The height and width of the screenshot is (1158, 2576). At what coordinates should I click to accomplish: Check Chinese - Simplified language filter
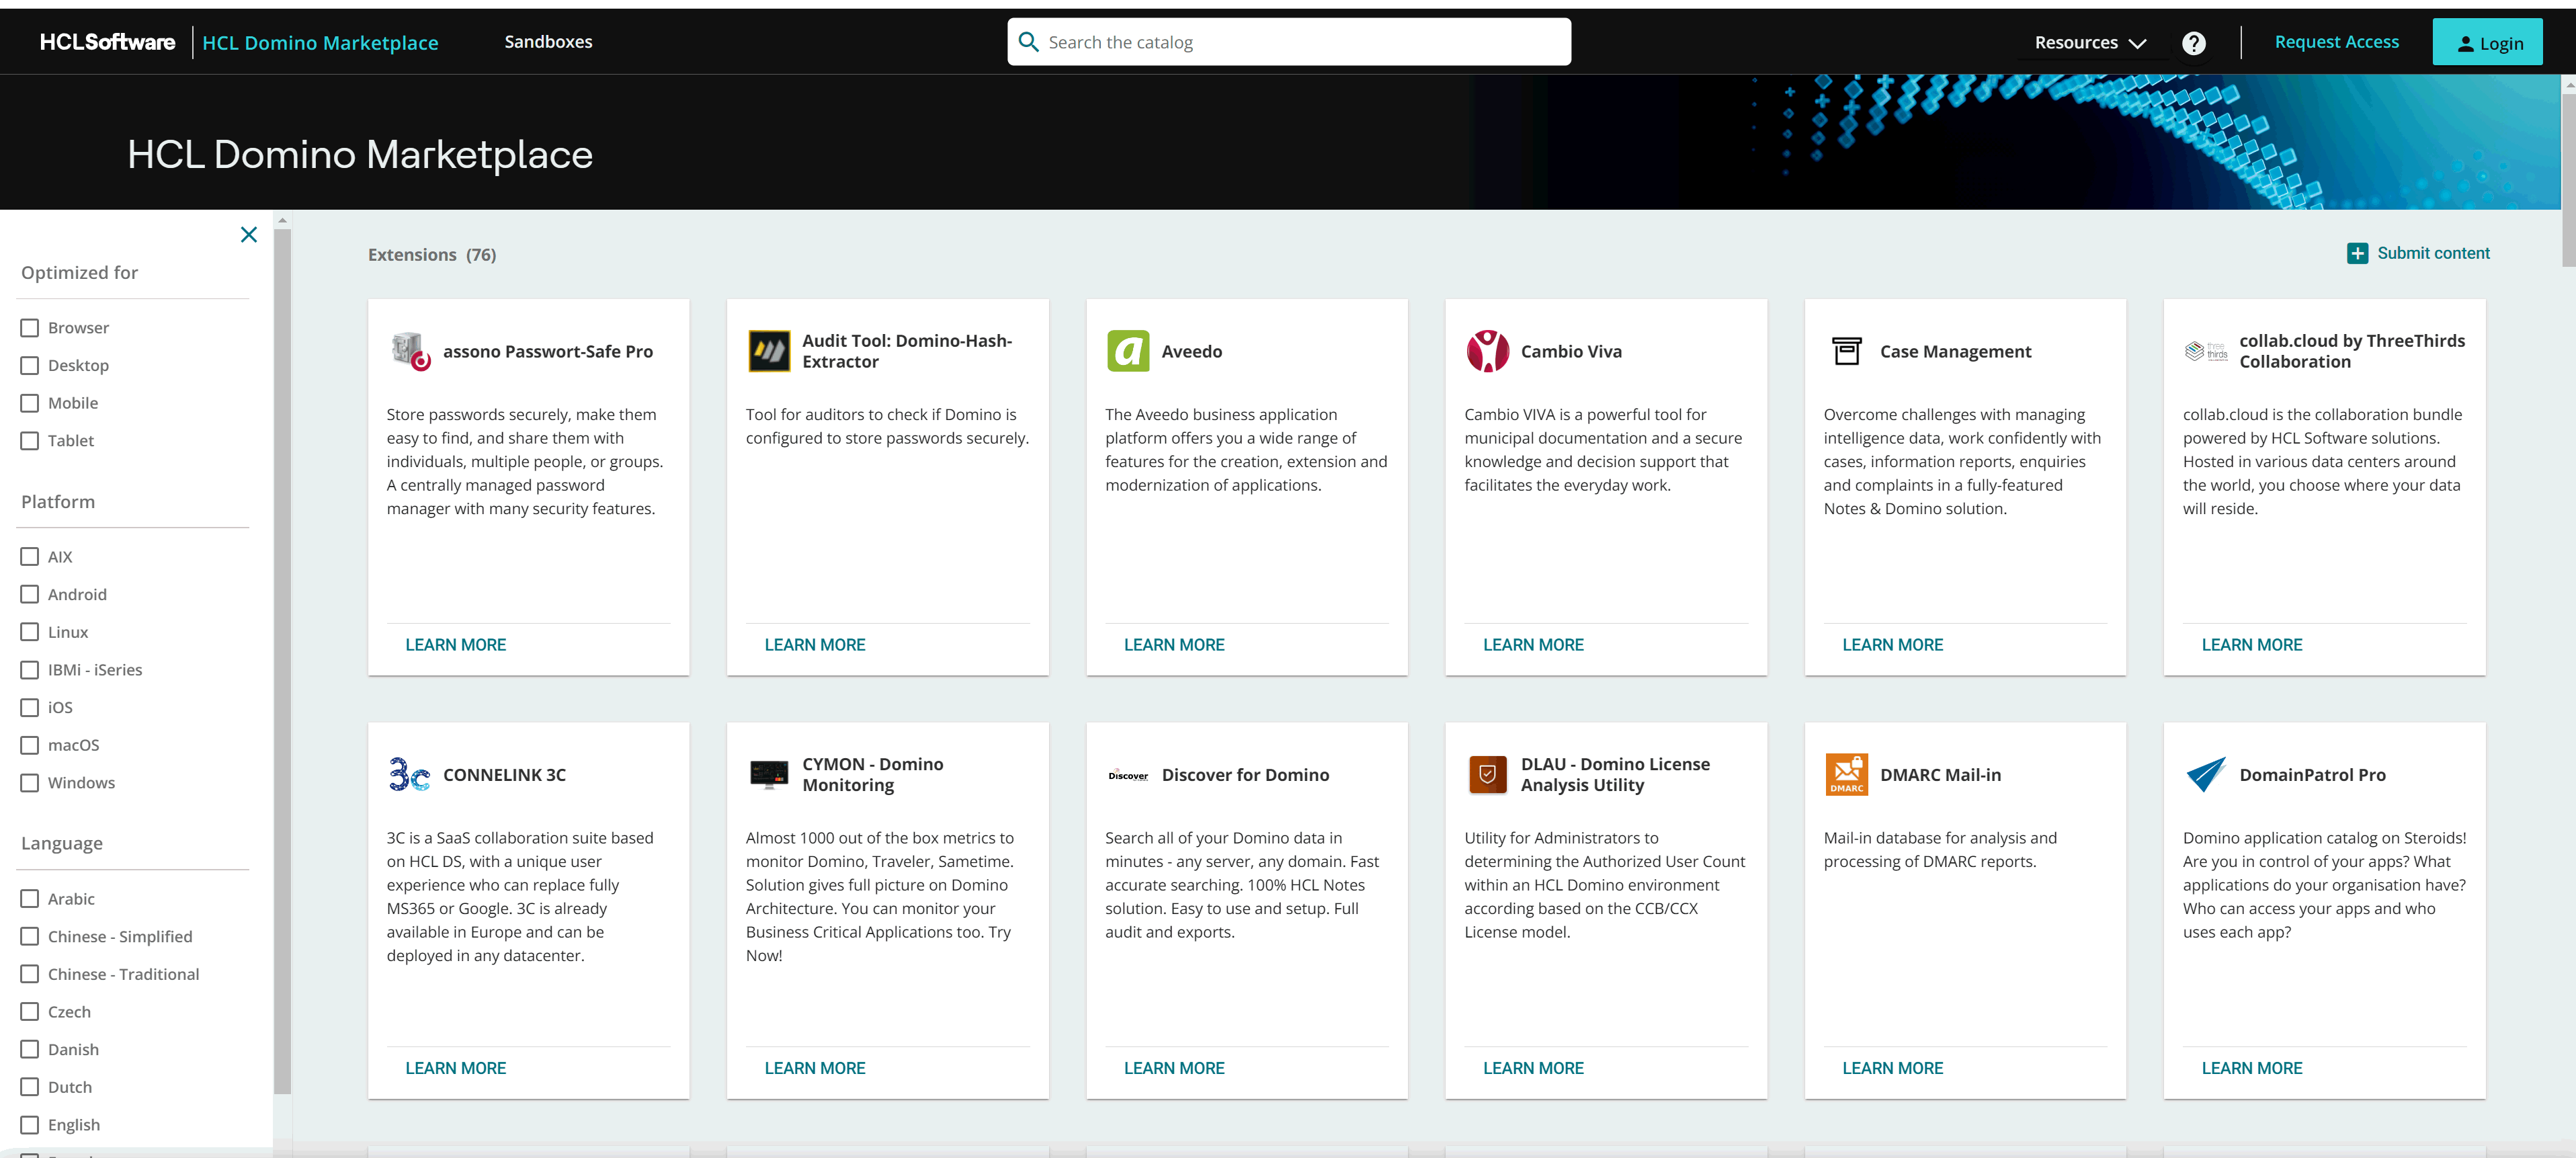tap(30, 937)
